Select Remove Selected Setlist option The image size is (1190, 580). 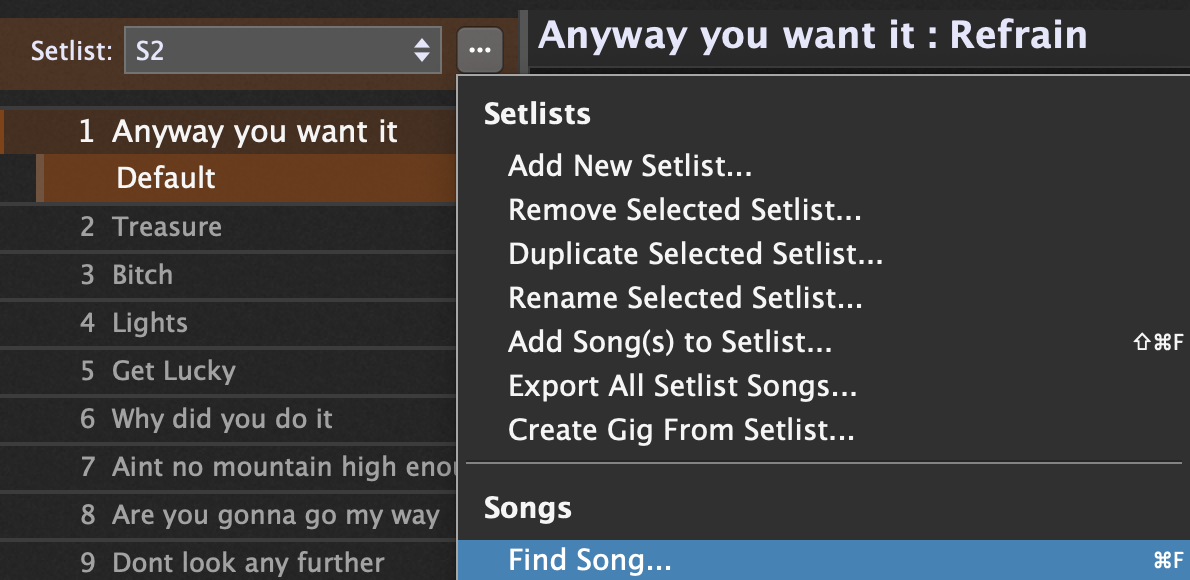[685, 210]
